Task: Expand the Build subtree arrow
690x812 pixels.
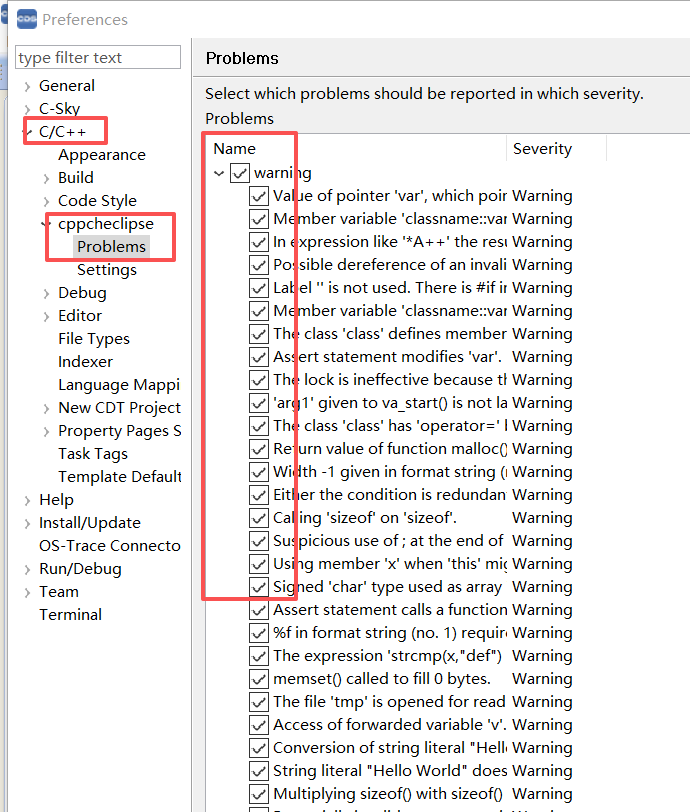Action: [x=47, y=179]
